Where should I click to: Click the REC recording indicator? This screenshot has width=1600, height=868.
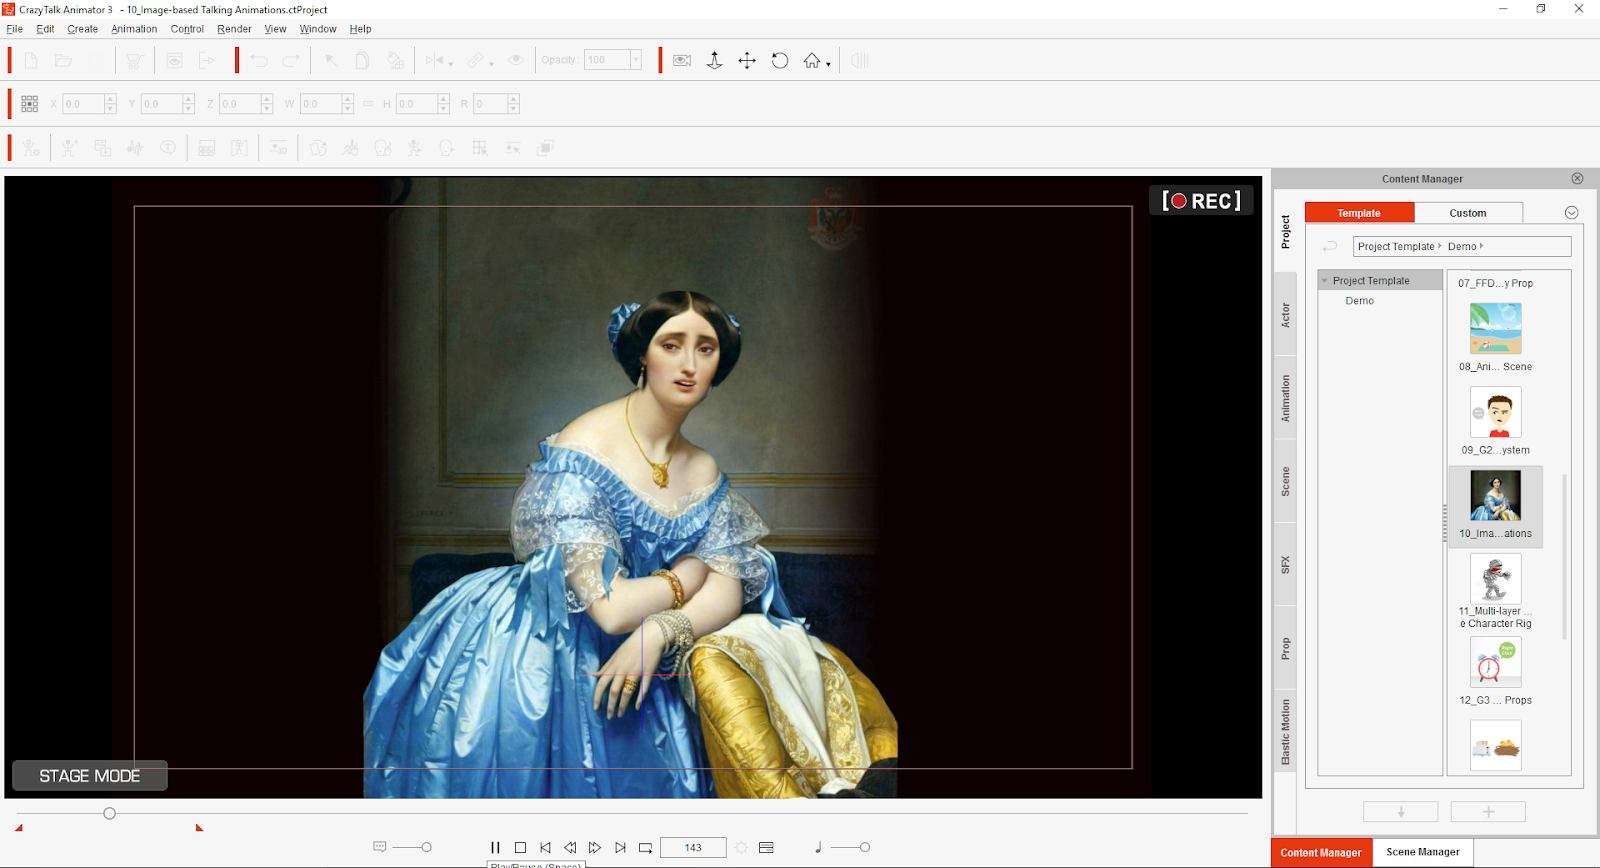[x=1201, y=201]
